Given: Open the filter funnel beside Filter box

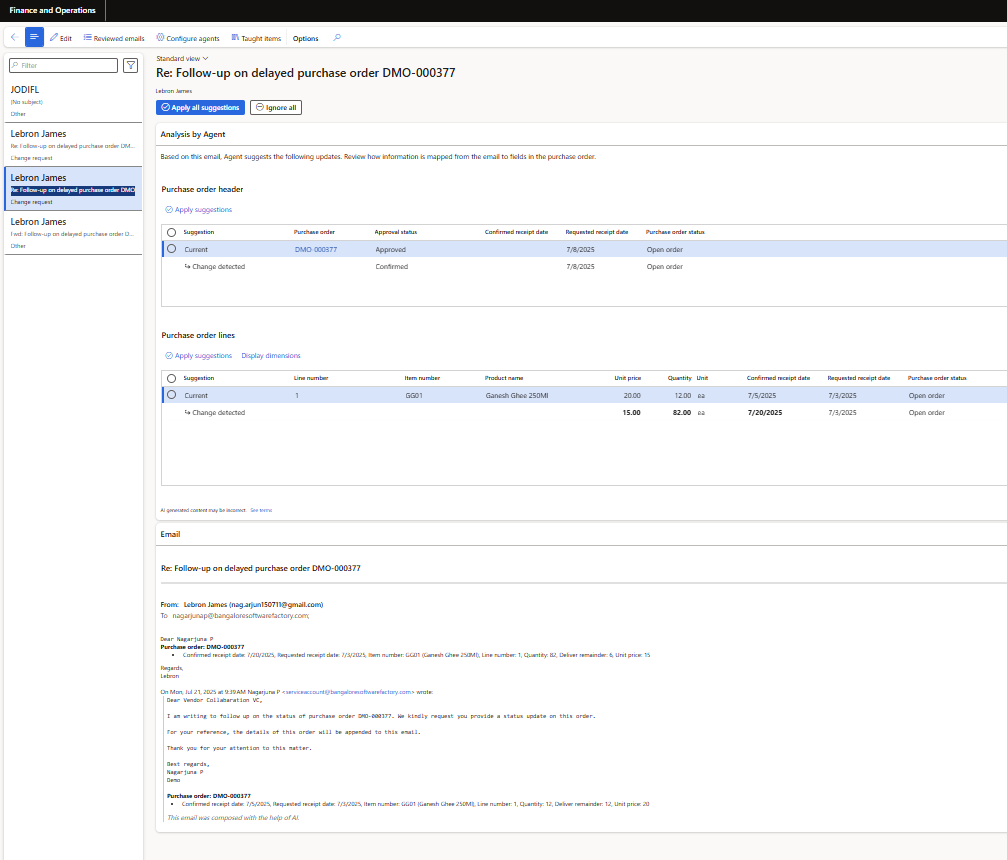Looking at the screenshot, I should click(130, 65).
